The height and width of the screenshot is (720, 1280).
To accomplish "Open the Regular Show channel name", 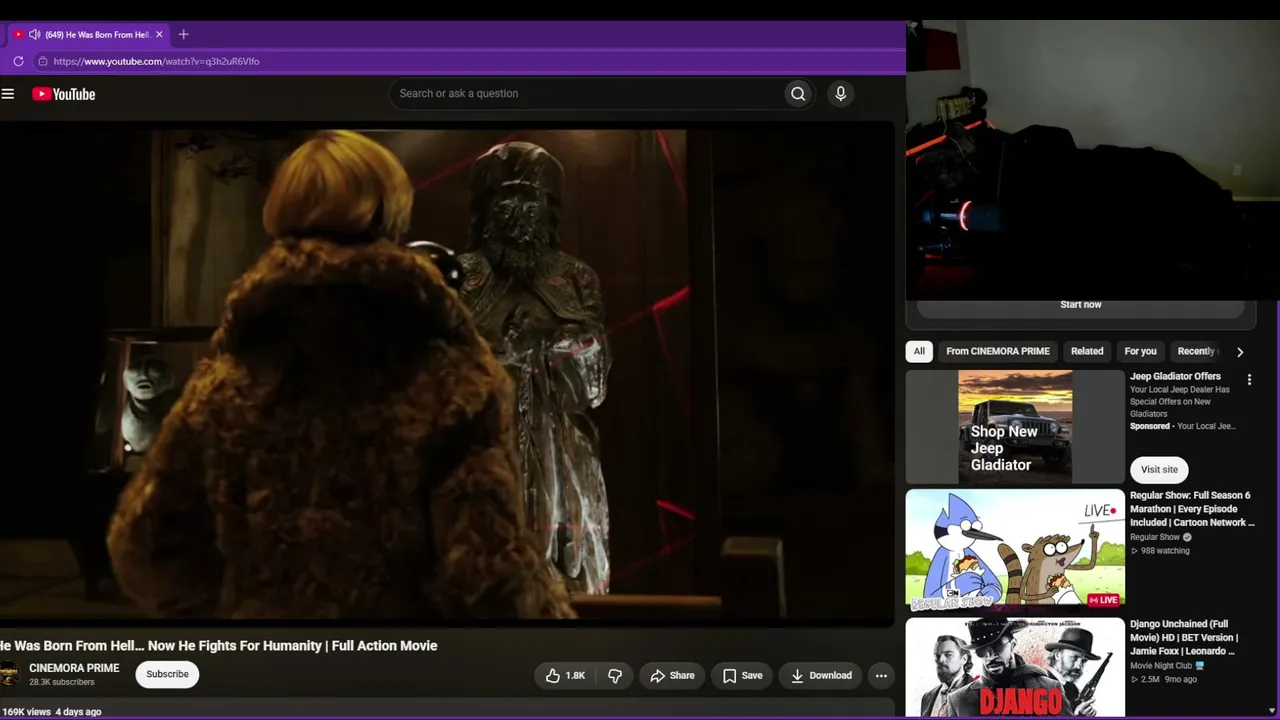I will [1155, 537].
